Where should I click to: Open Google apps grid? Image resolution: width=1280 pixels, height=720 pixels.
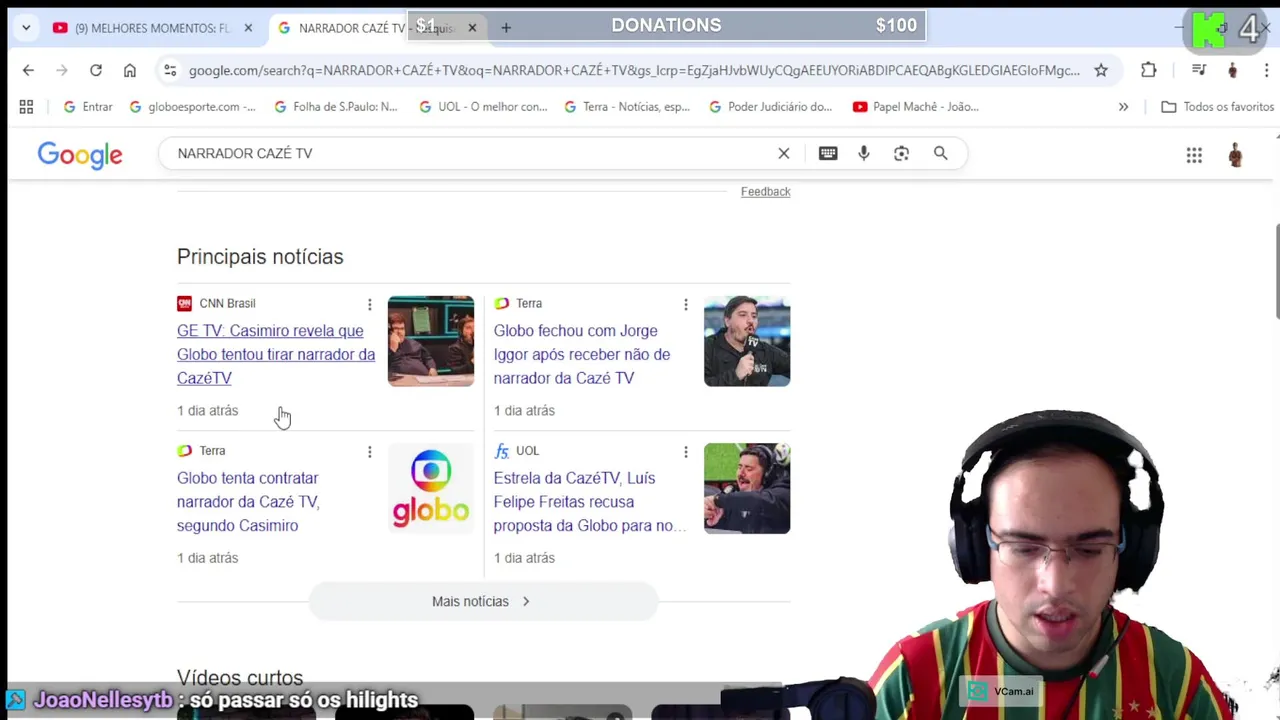[x=1194, y=155]
